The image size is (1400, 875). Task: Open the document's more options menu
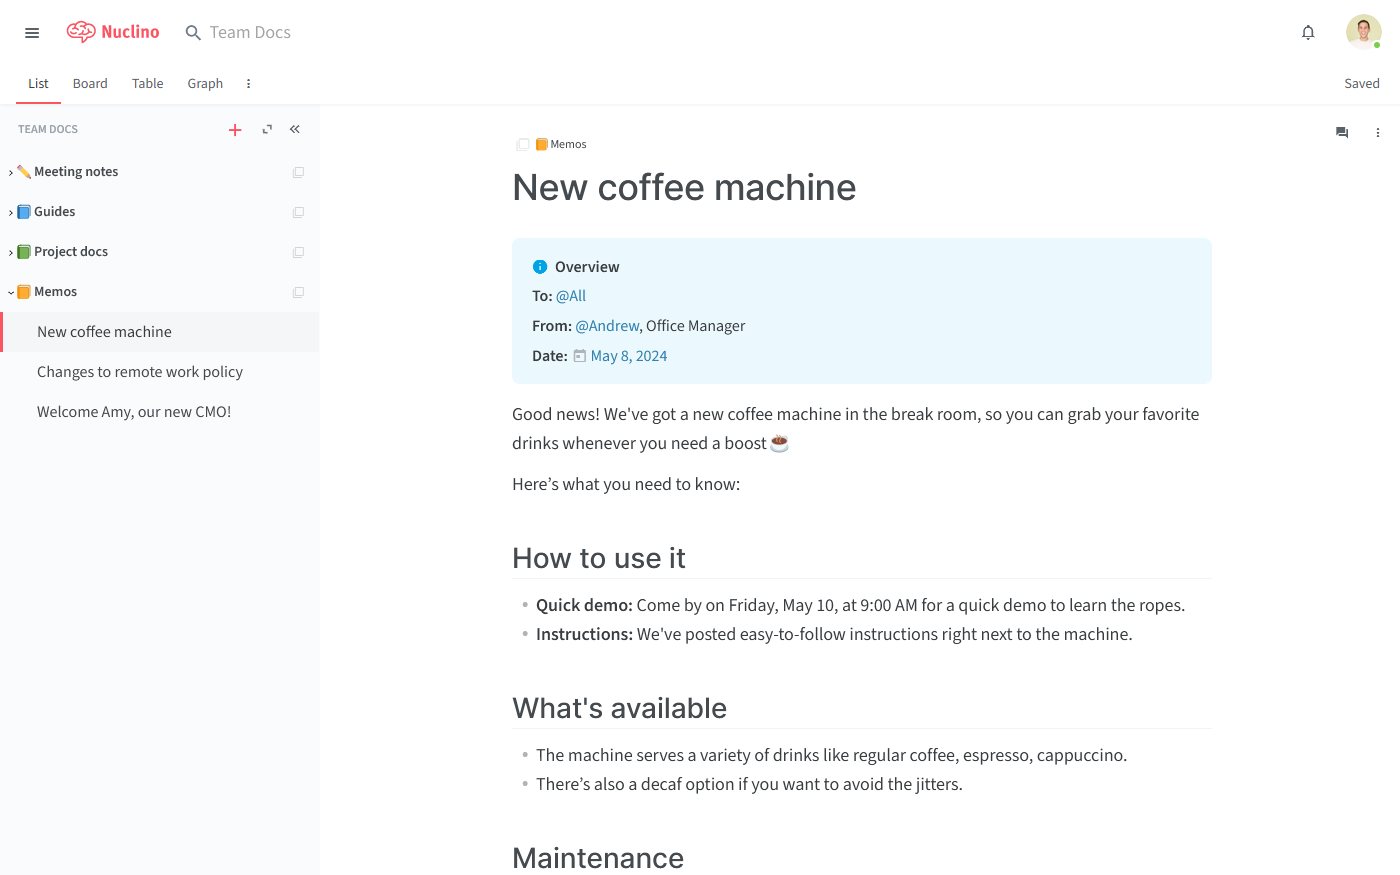tap(1377, 132)
